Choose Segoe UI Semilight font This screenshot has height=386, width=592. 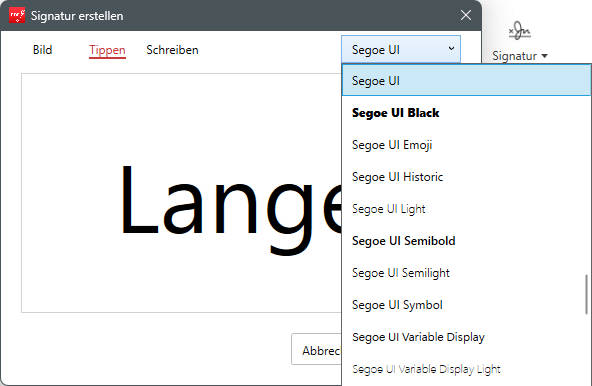click(x=466, y=273)
